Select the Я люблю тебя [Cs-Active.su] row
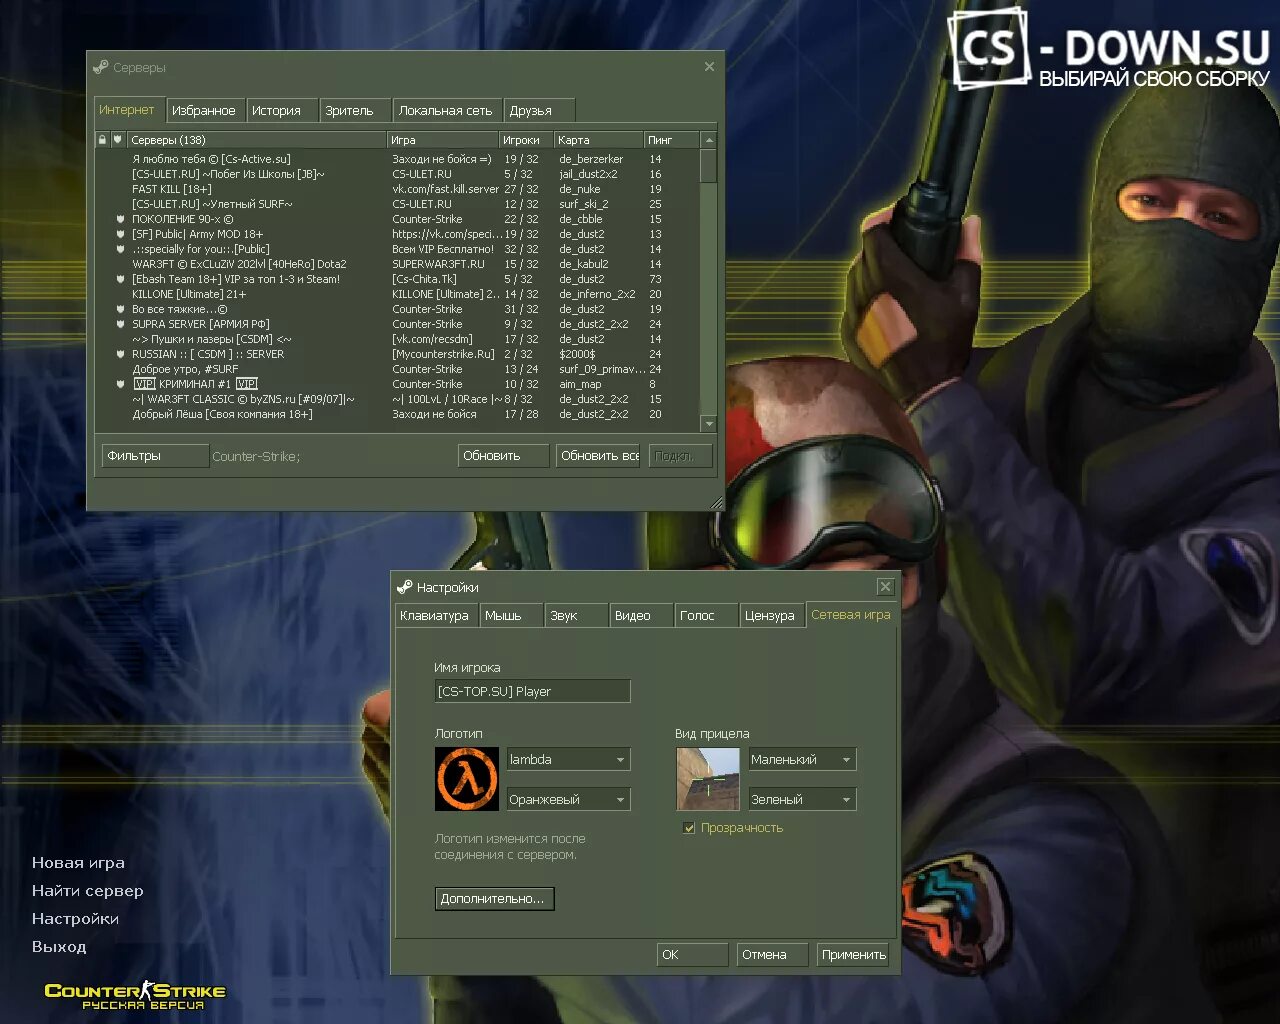 pyautogui.click(x=398, y=159)
